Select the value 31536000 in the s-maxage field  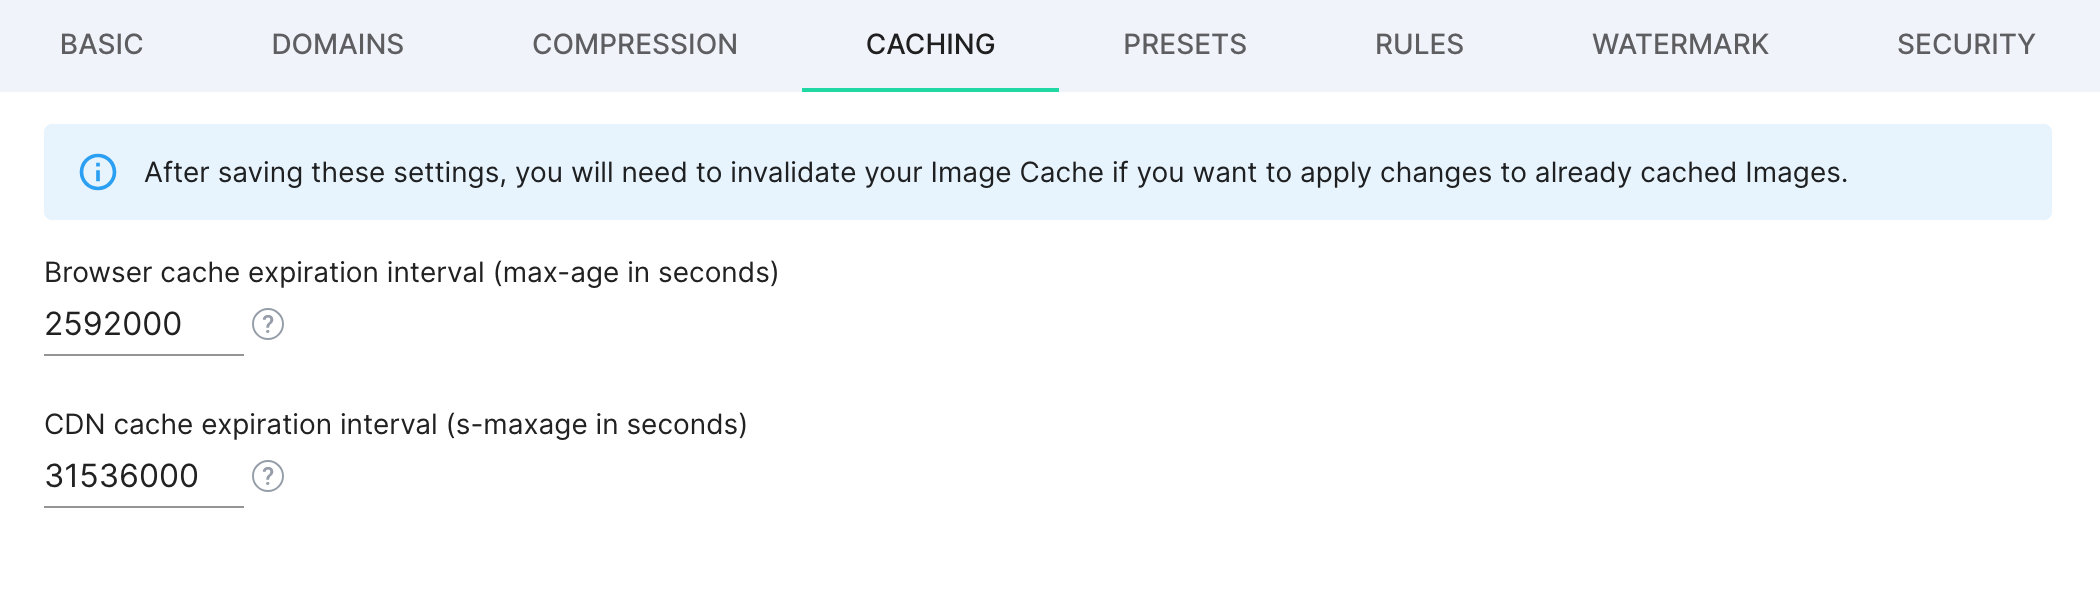click(122, 477)
